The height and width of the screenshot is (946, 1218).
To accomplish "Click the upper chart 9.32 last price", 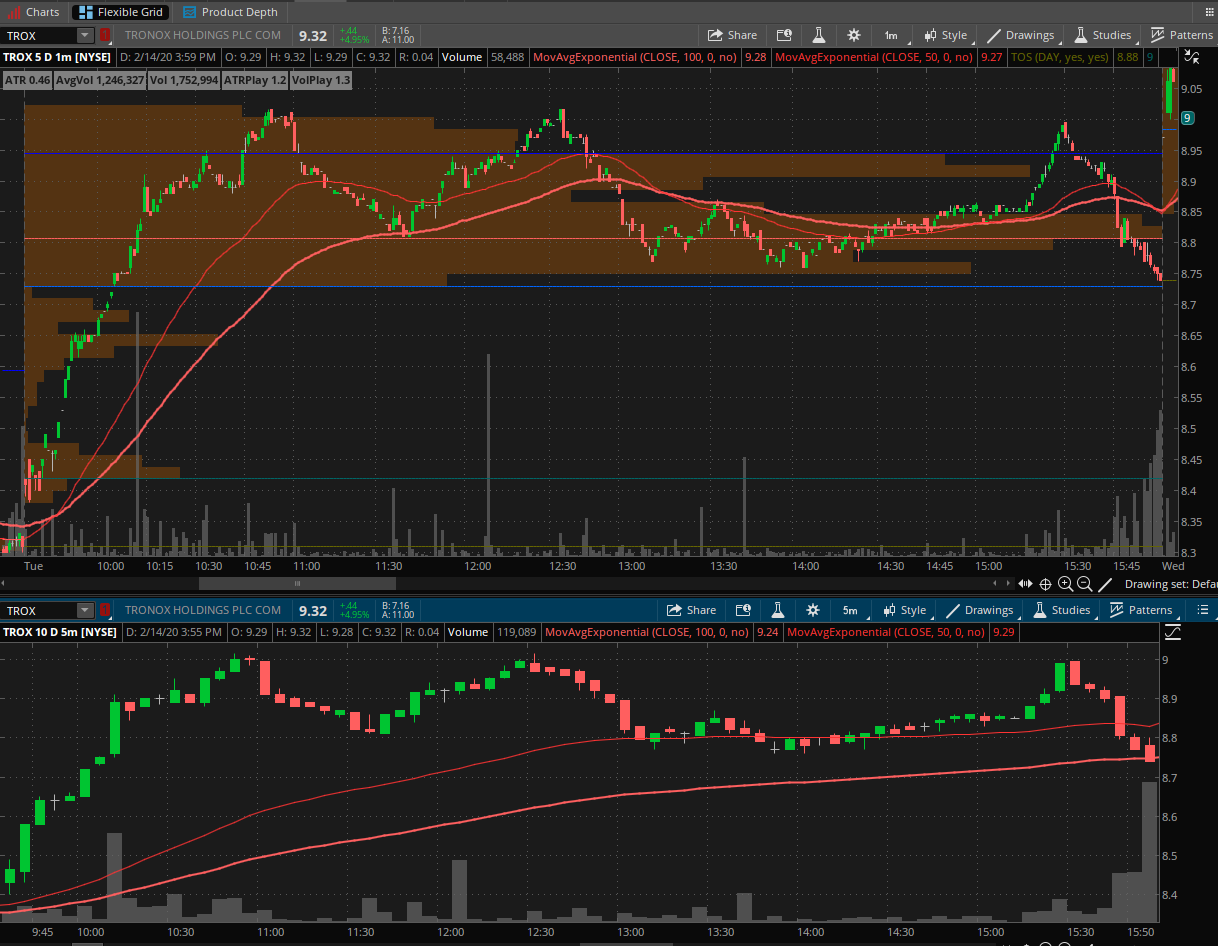I will click(x=312, y=35).
